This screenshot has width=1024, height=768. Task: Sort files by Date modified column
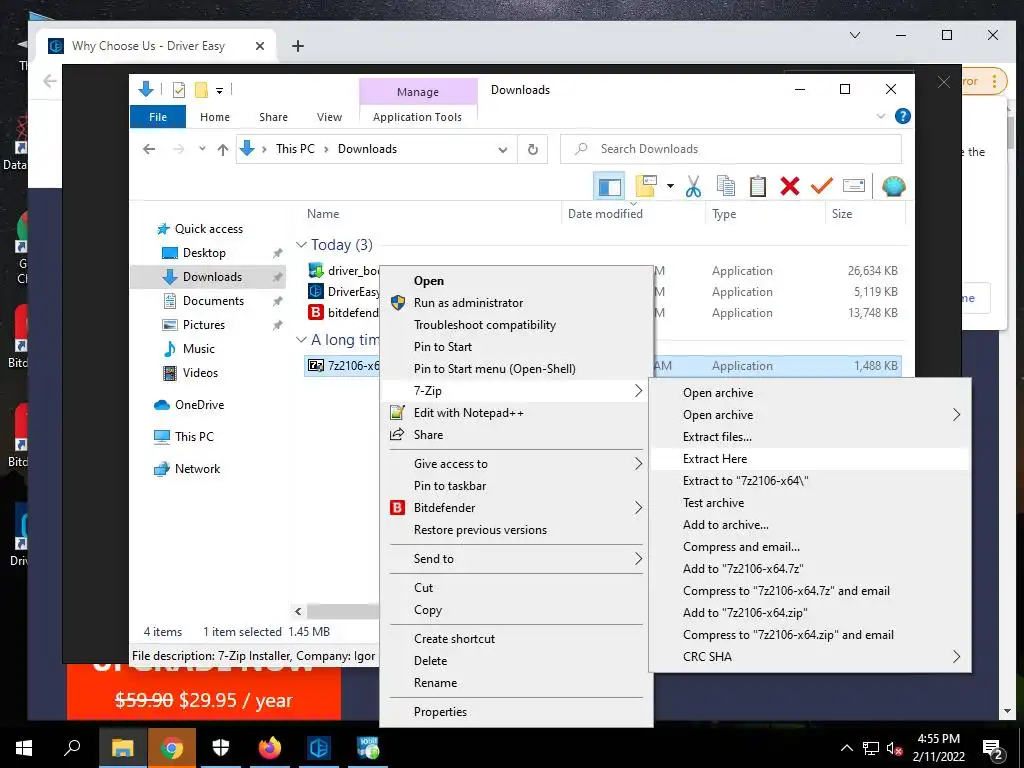(605, 214)
